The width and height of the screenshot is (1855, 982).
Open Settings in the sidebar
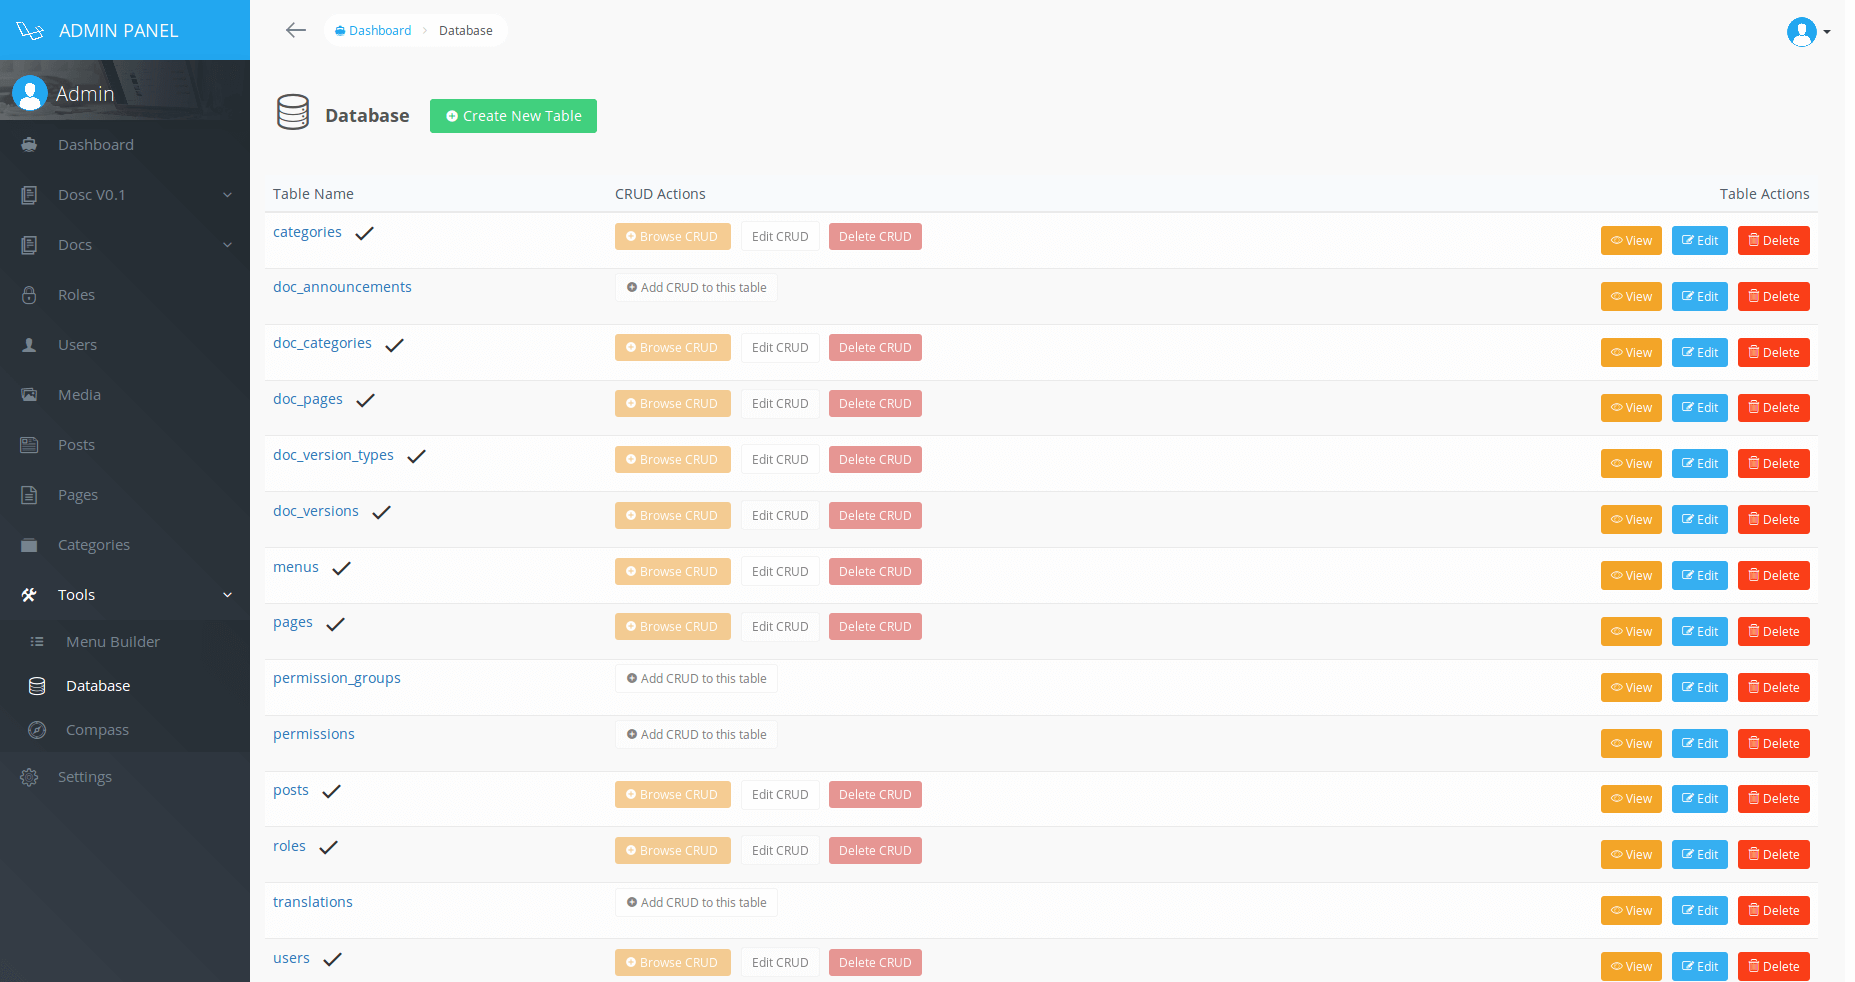(125, 777)
